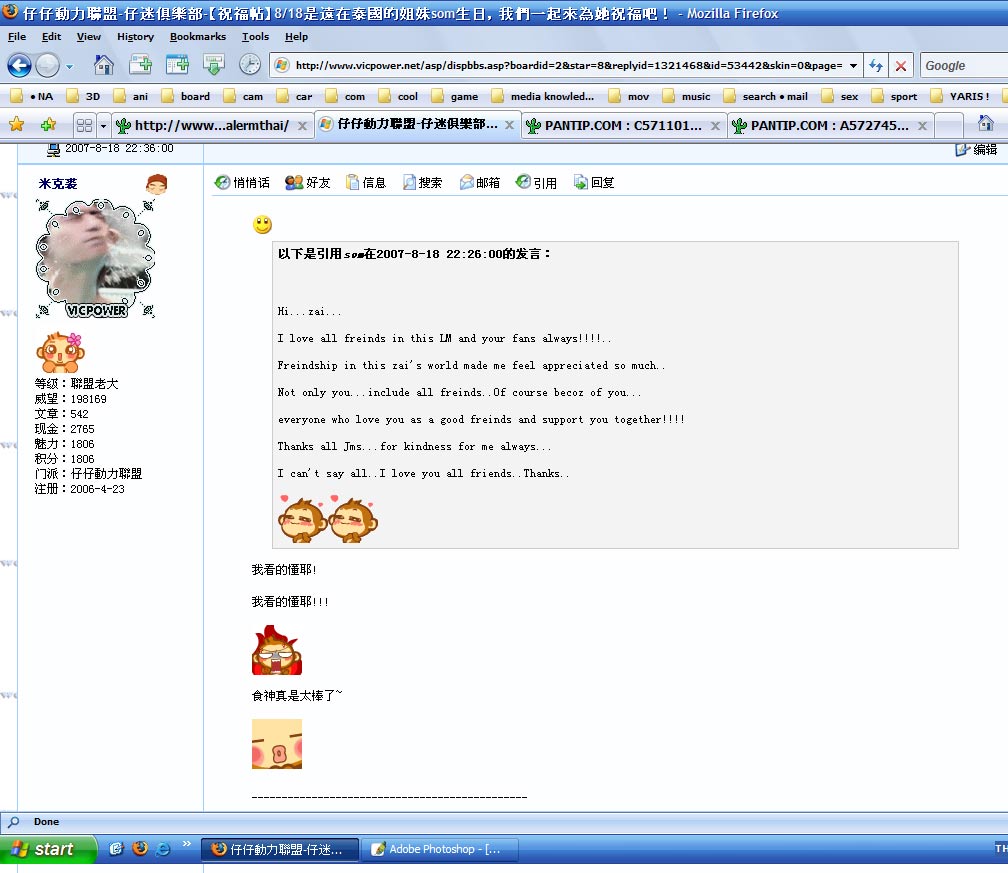Image resolution: width=1008 pixels, height=873 pixels.
Task: Click the text 食神真是太棒了~
Action: coord(297,696)
